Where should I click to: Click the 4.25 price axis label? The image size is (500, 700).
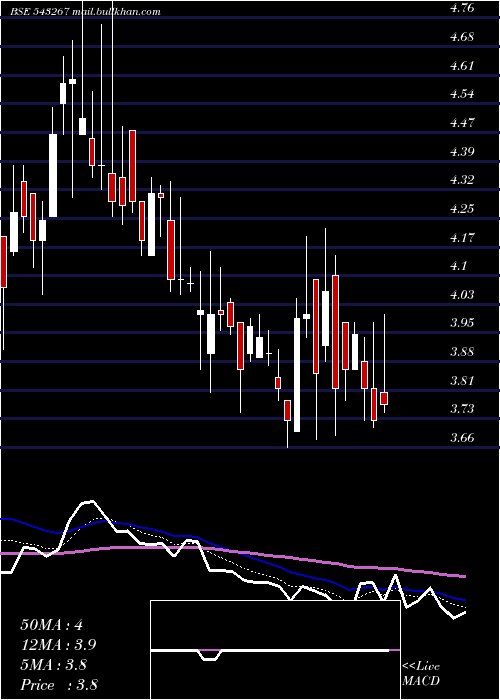coord(462,208)
